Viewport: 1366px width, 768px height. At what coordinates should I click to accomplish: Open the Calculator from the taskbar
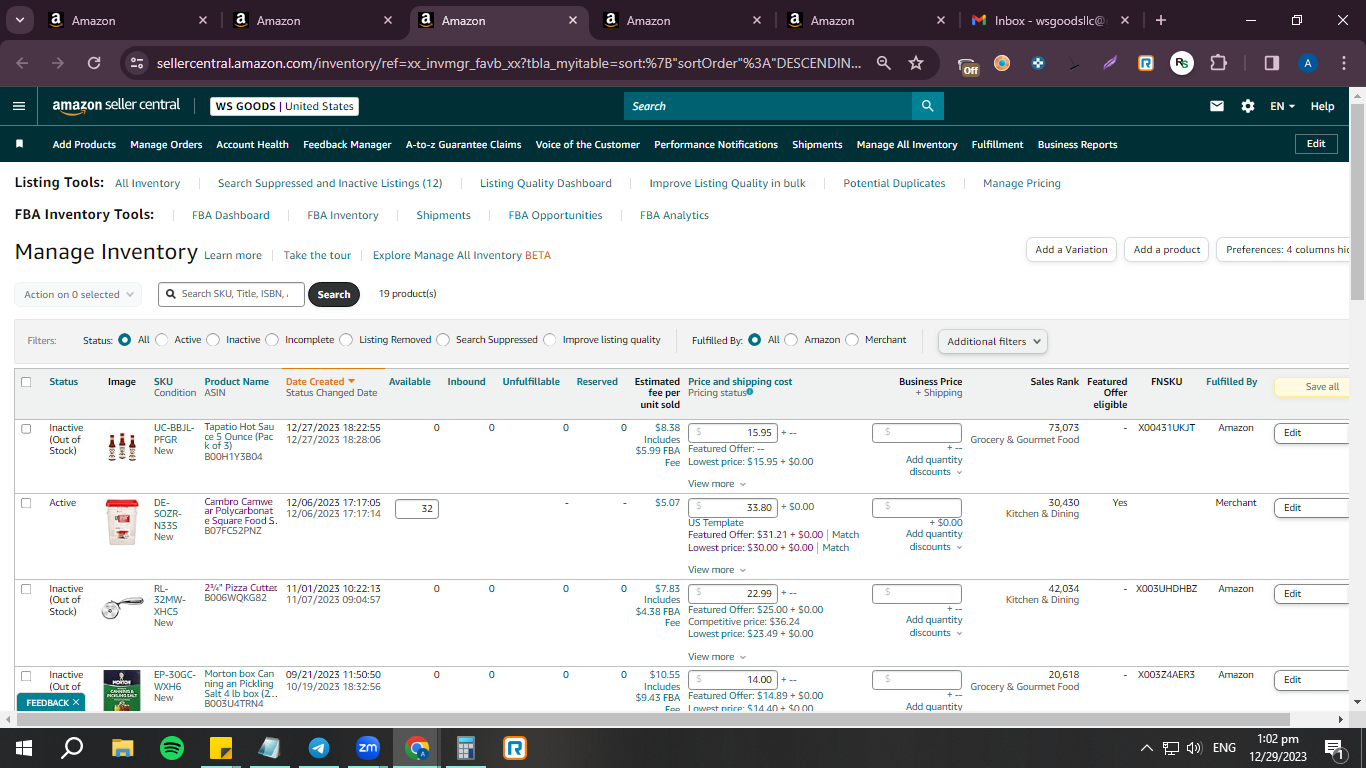(x=466, y=747)
